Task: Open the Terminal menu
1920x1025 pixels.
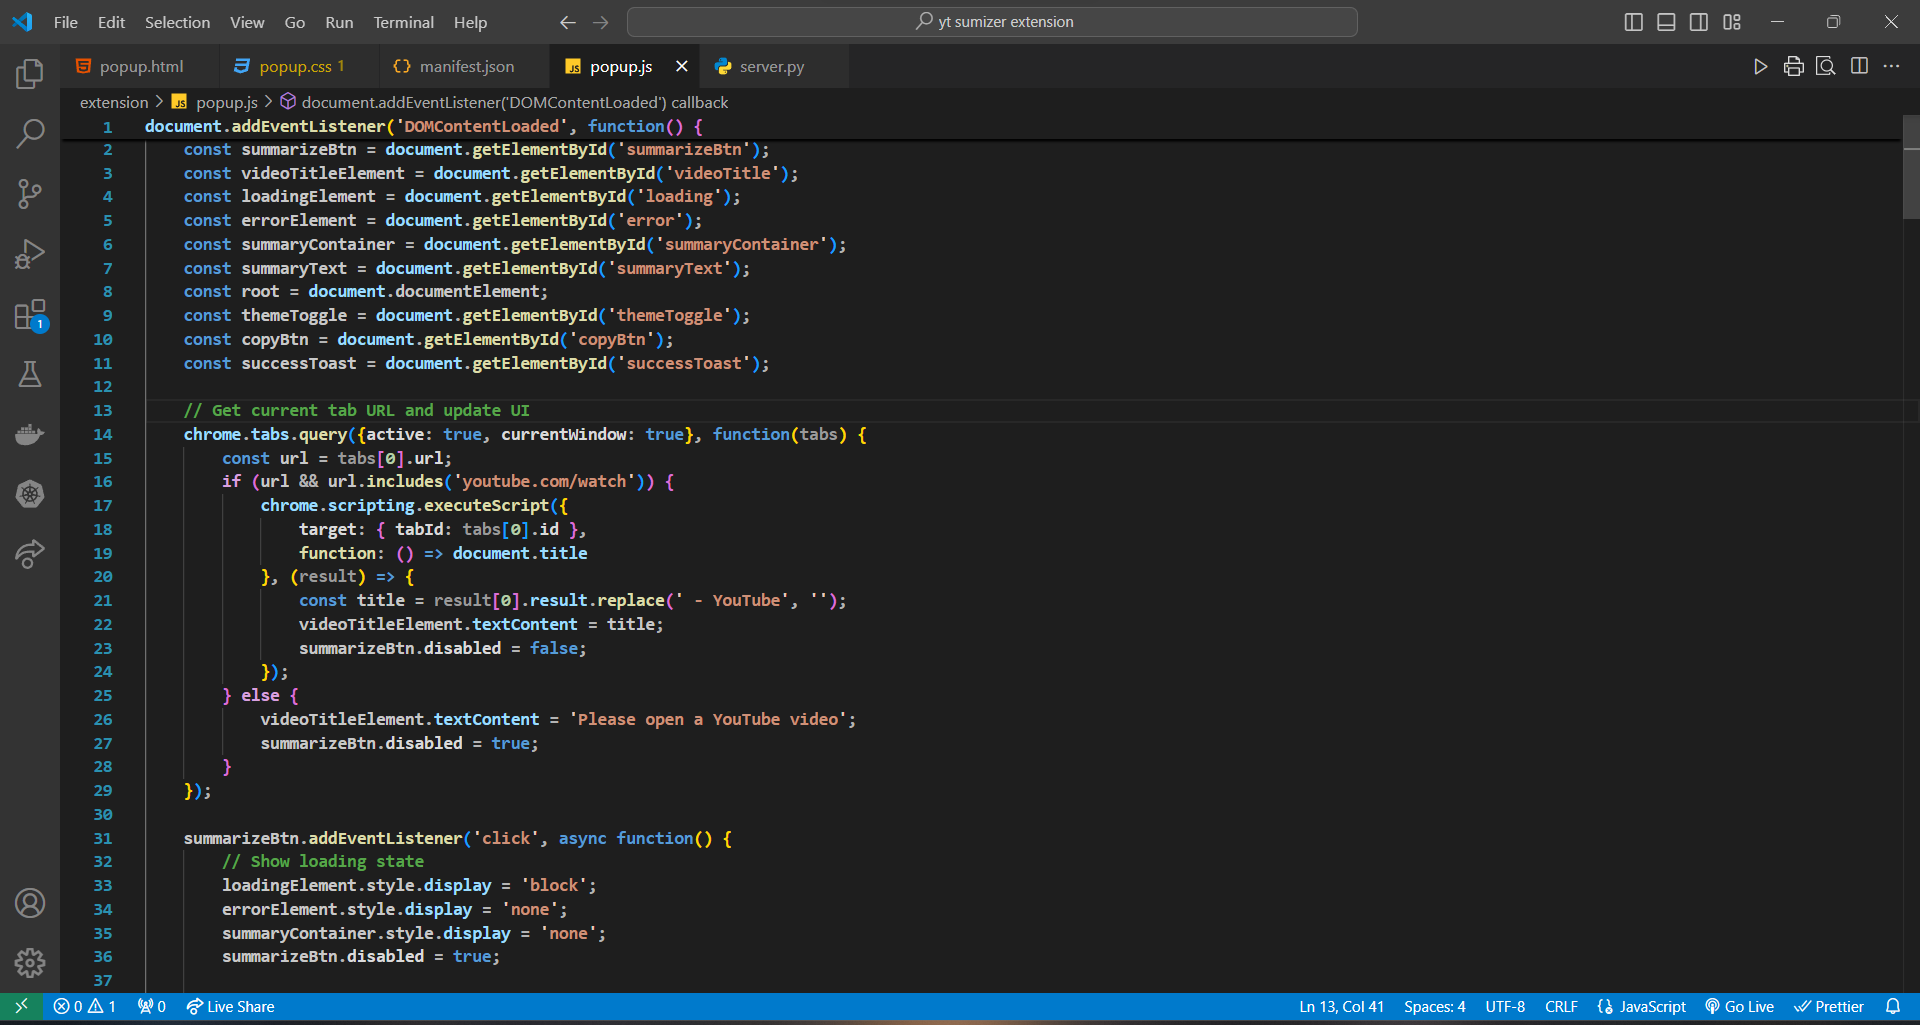Action: tap(403, 22)
